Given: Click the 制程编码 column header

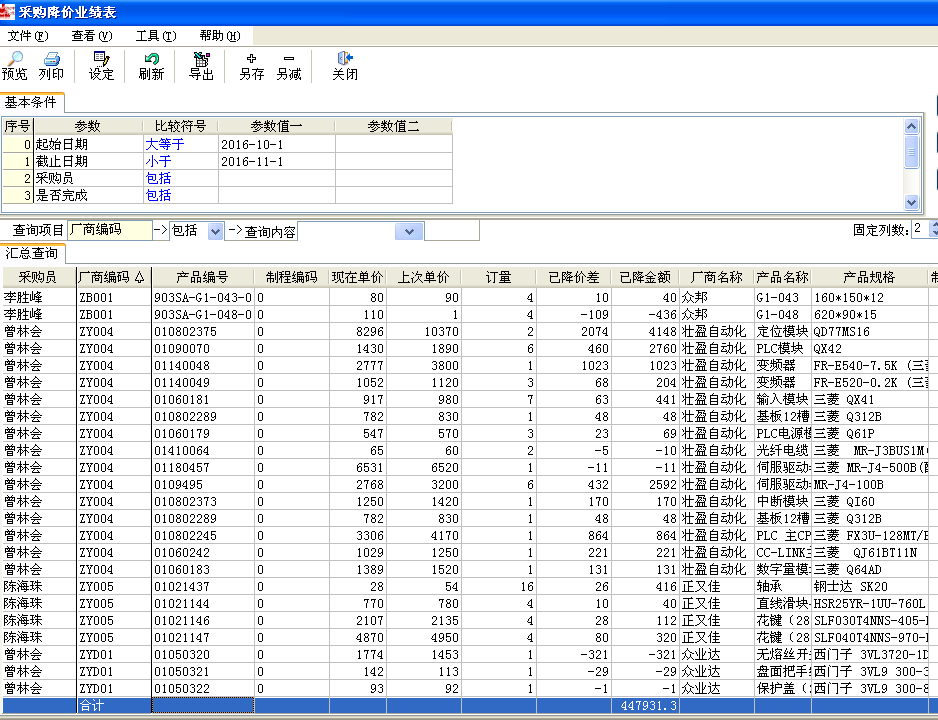Looking at the screenshot, I should tap(291, 277).
